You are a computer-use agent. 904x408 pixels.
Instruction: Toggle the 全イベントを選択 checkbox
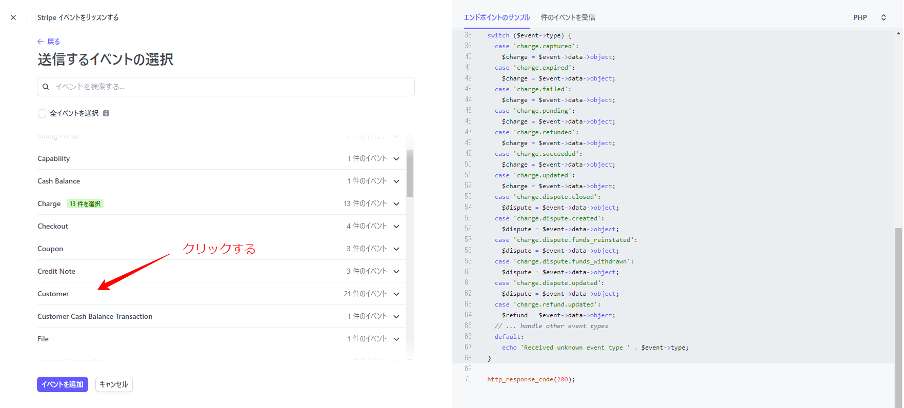(42, 113)
